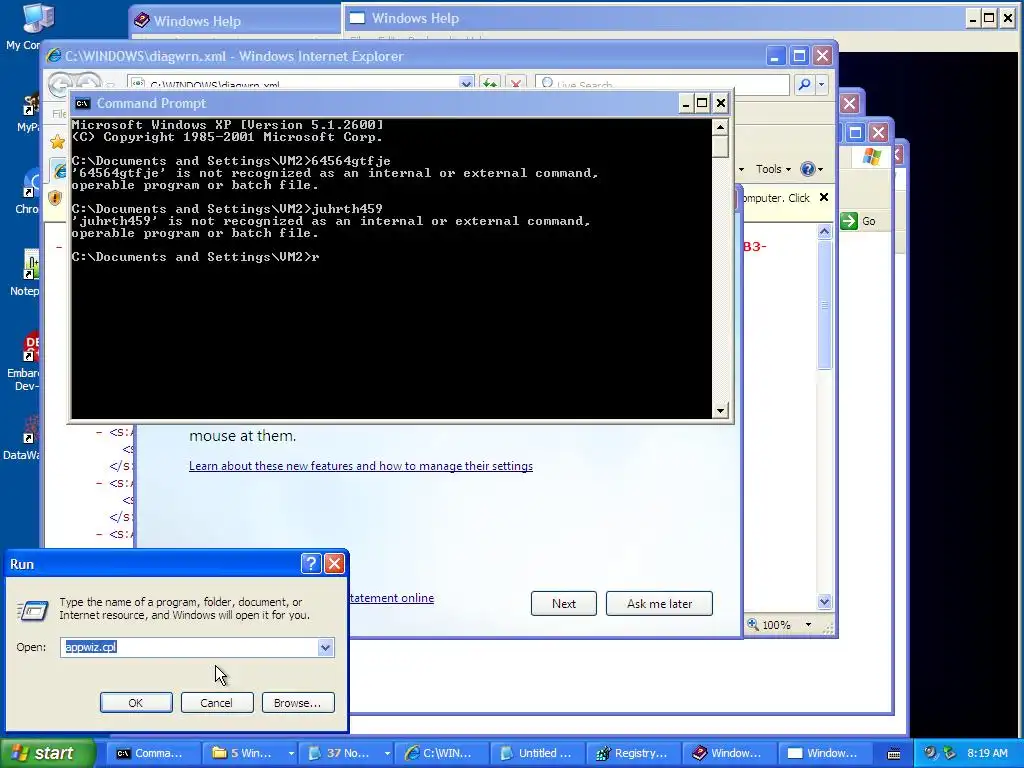Viewport: 1024px width, 768px height.
Task: Expand the Open dropdown in Run dialog
Action: pos(325,647)
